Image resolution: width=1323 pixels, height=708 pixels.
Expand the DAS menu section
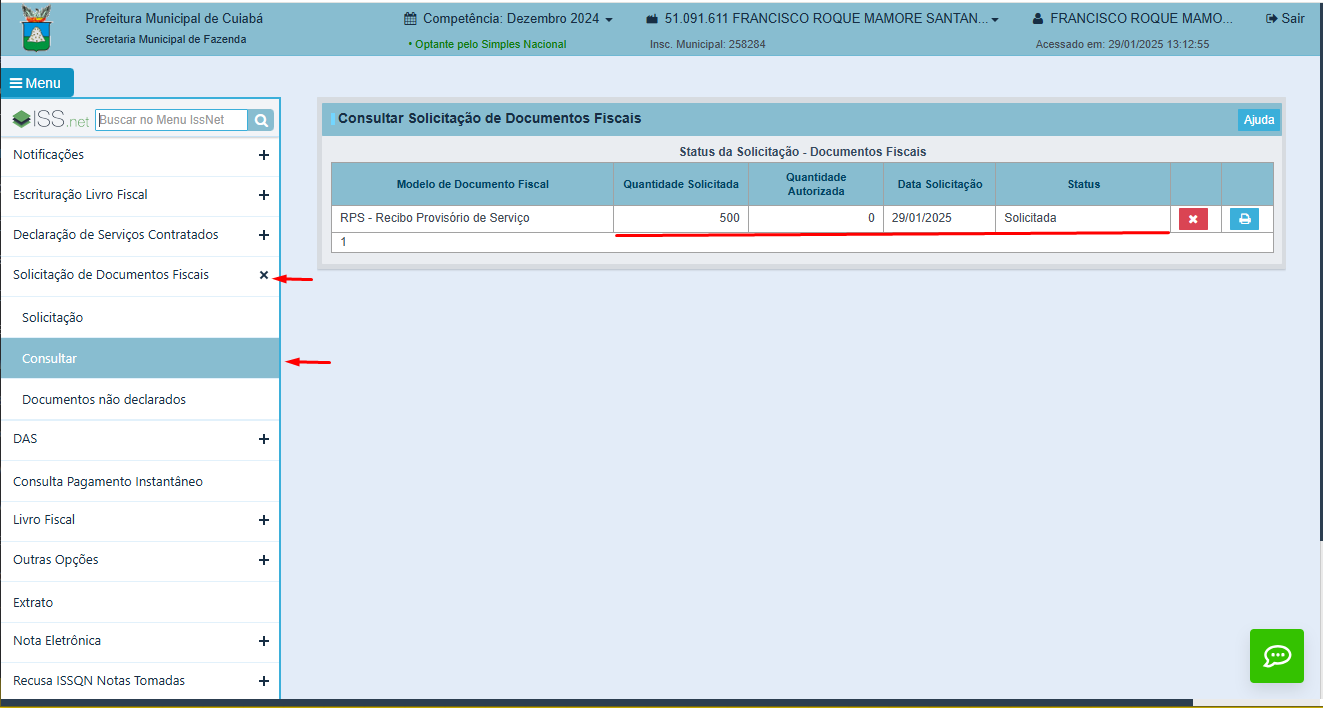(x=264, y=439)
